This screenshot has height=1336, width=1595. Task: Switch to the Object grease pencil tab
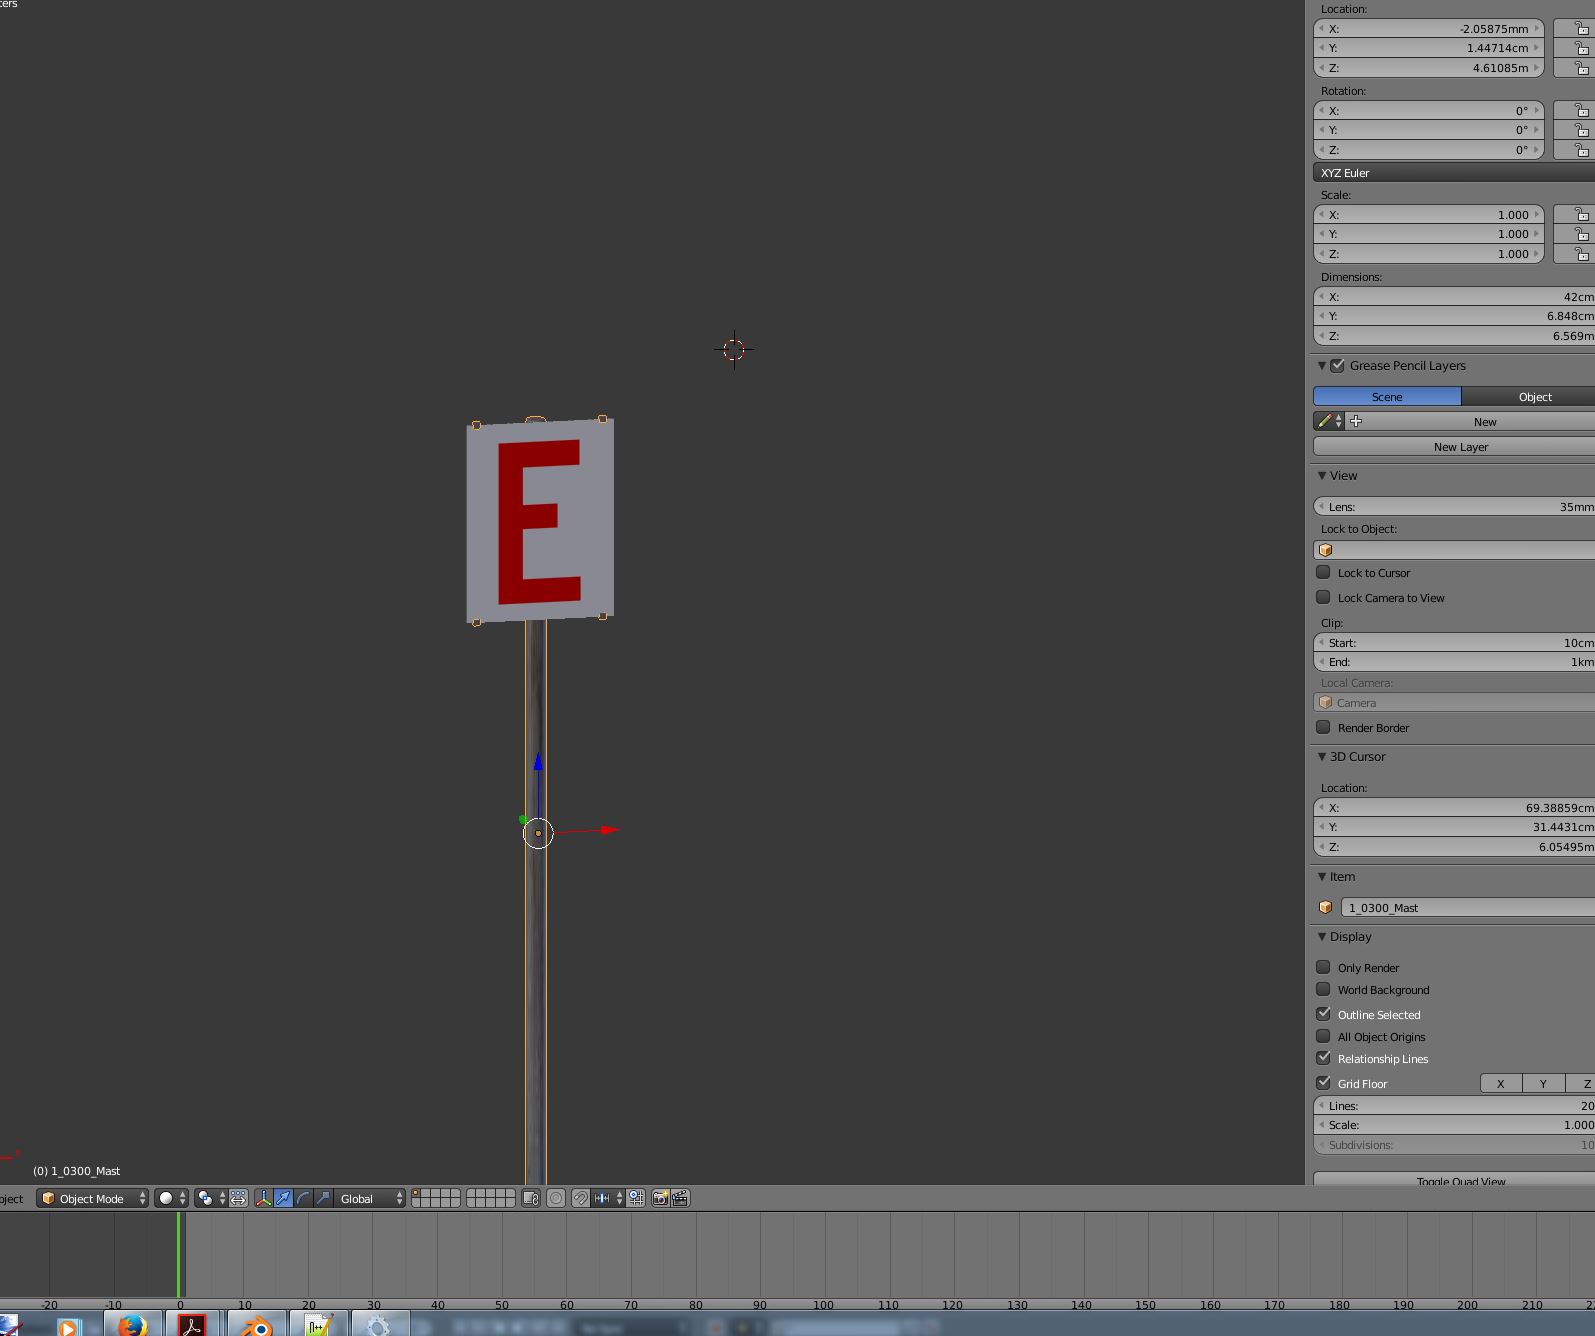click(1534, 397)
